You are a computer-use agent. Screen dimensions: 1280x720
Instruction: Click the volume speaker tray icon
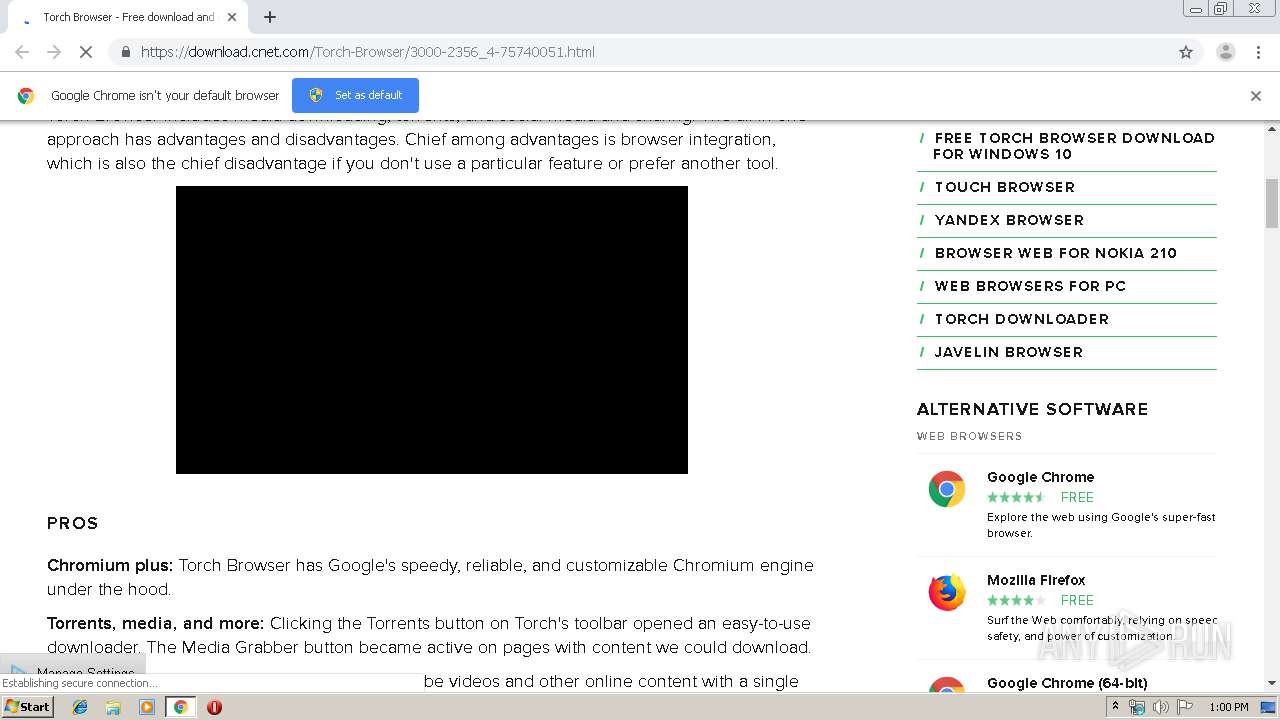point(1161,707)
